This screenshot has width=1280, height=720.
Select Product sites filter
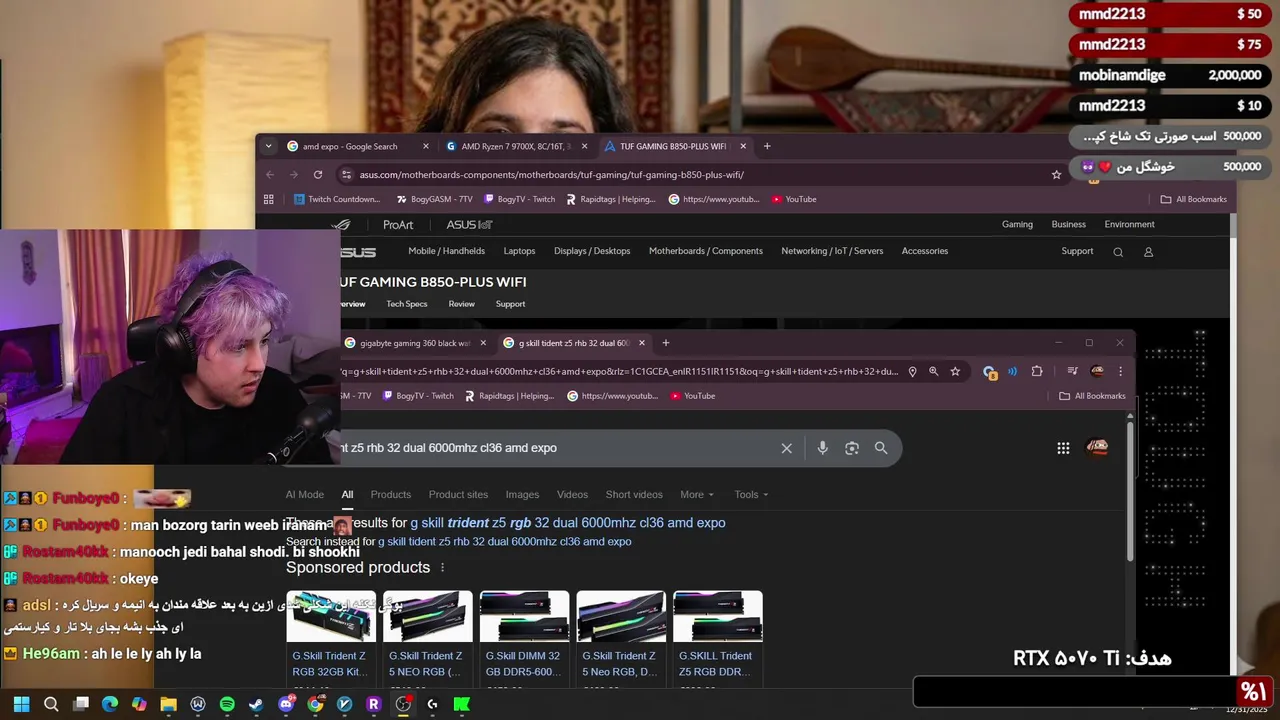click(x=458, y=495)
